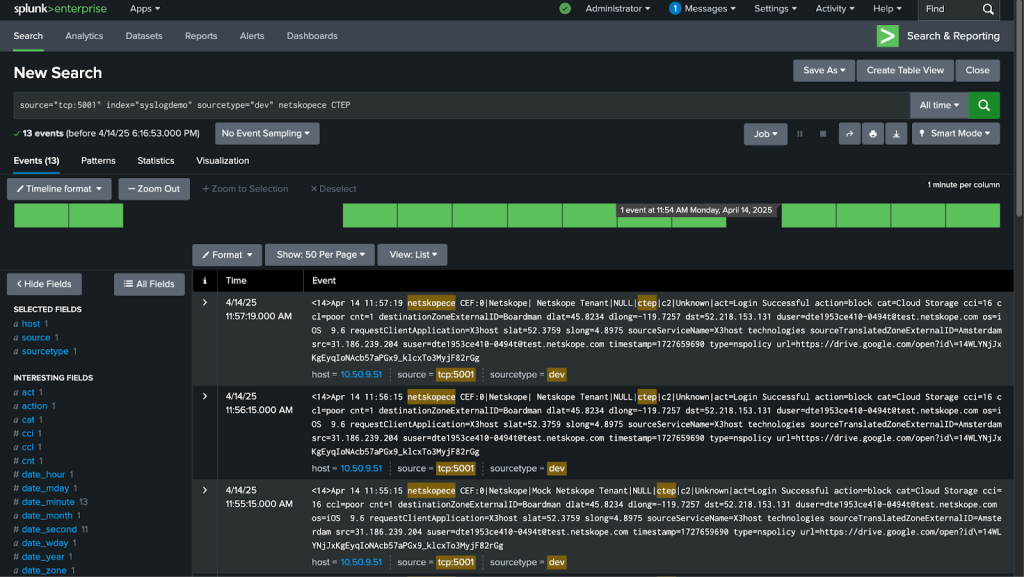Click the page vertical scrollbar

[x=1019, y=108]
